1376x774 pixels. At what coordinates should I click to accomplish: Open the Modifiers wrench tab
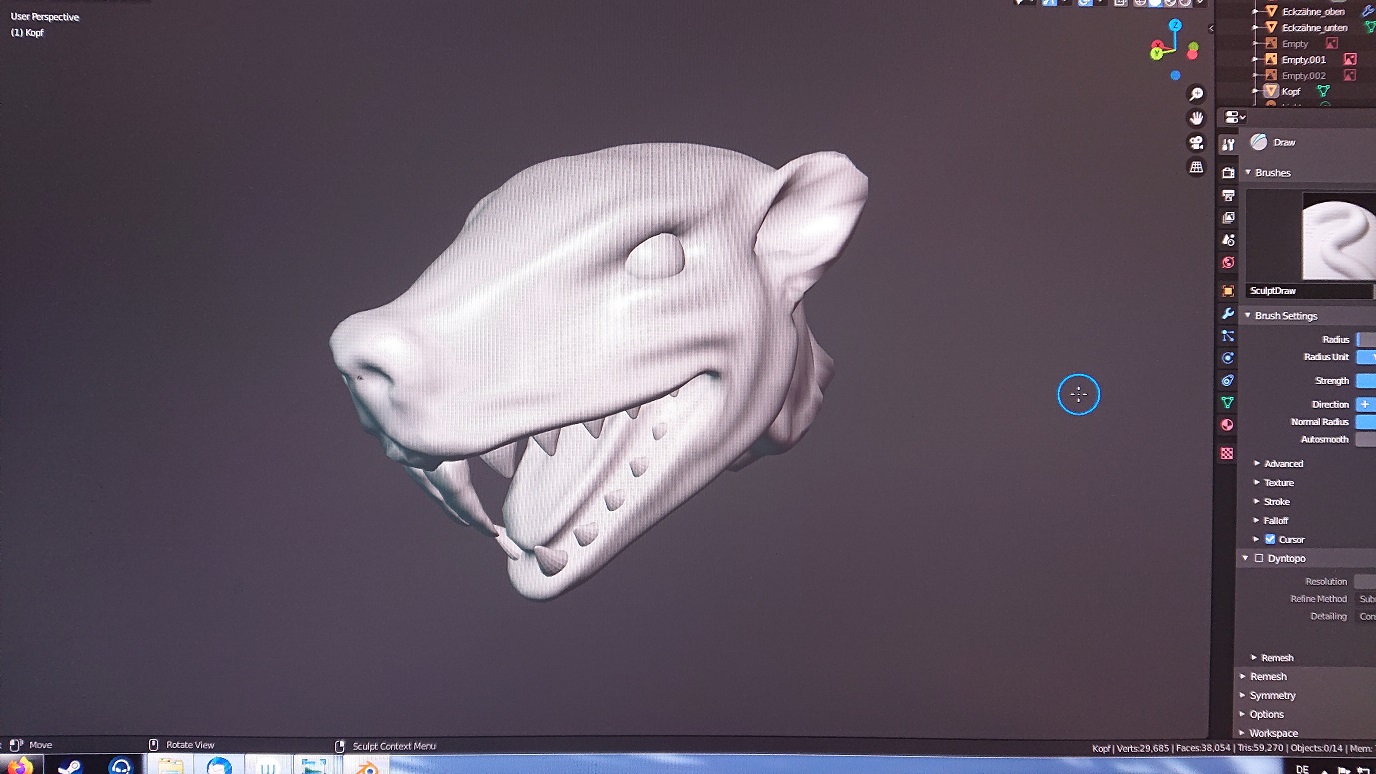[x=1228, y=314]
